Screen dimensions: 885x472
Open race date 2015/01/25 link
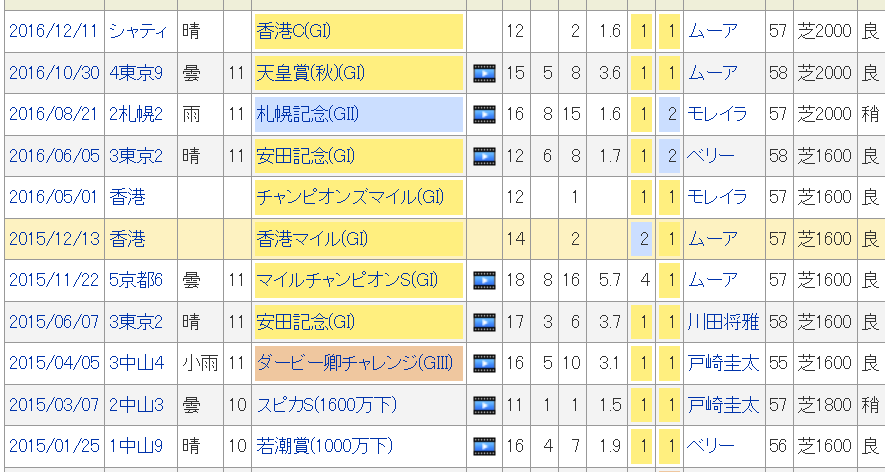(53, 446)
